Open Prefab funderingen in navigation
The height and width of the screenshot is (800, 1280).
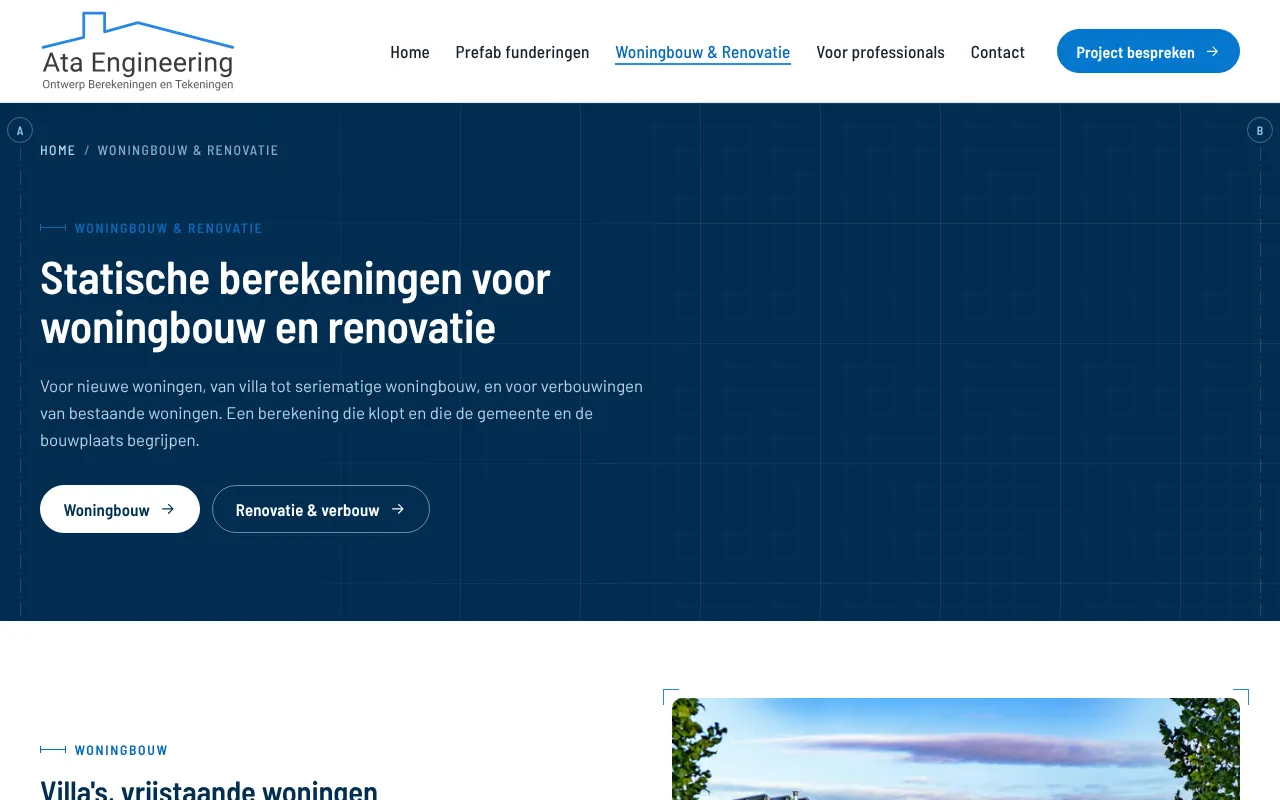tap(522, 52)
